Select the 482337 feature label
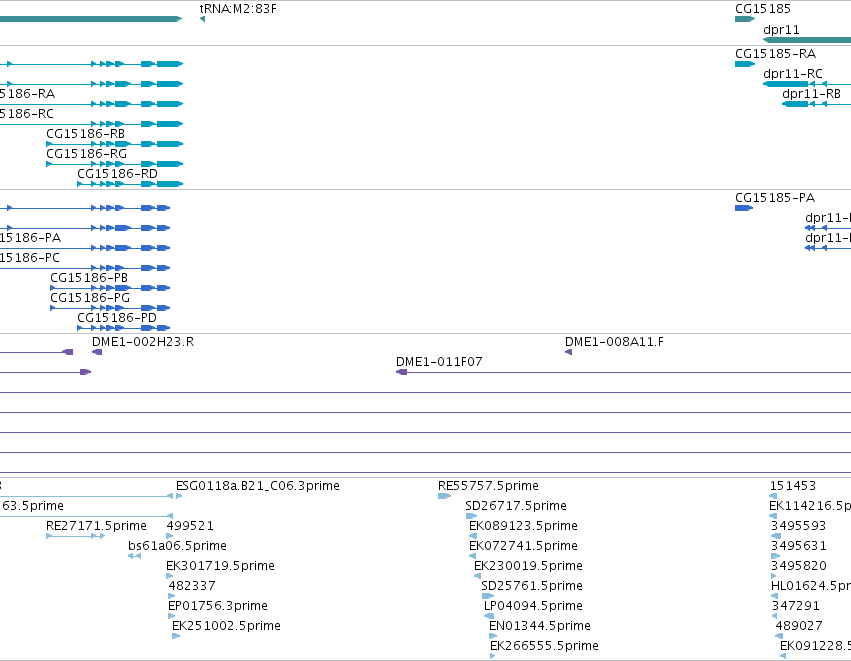 pyautogui.click(x=192, y=586)
